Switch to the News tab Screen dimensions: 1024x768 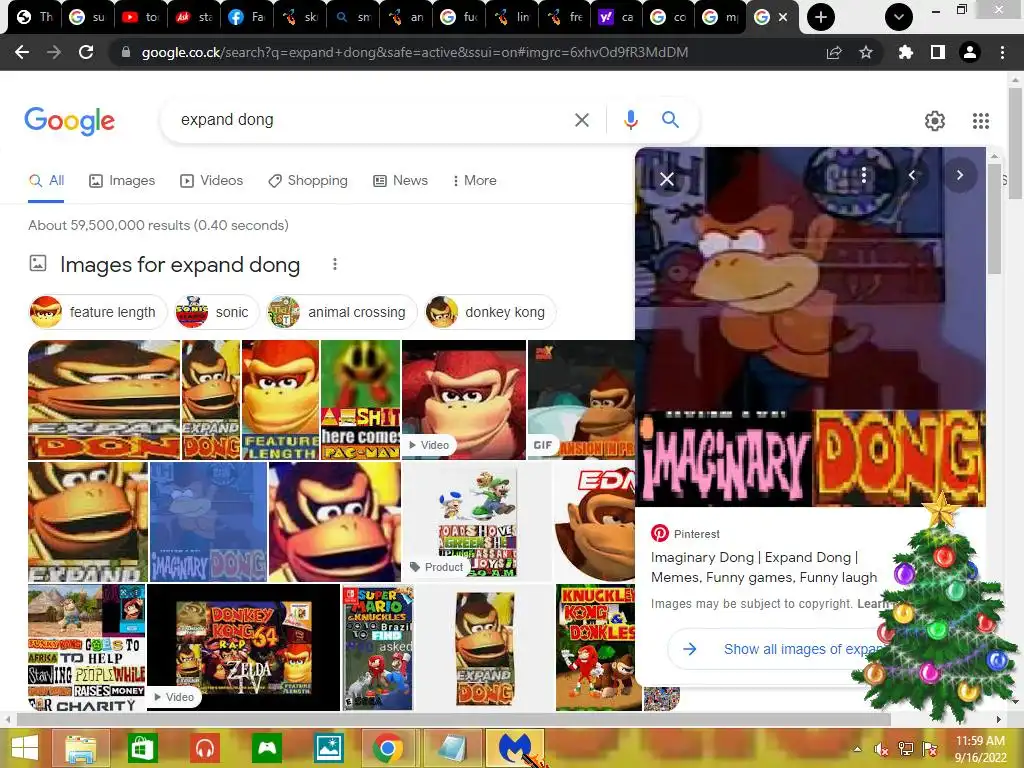point(400,181)
